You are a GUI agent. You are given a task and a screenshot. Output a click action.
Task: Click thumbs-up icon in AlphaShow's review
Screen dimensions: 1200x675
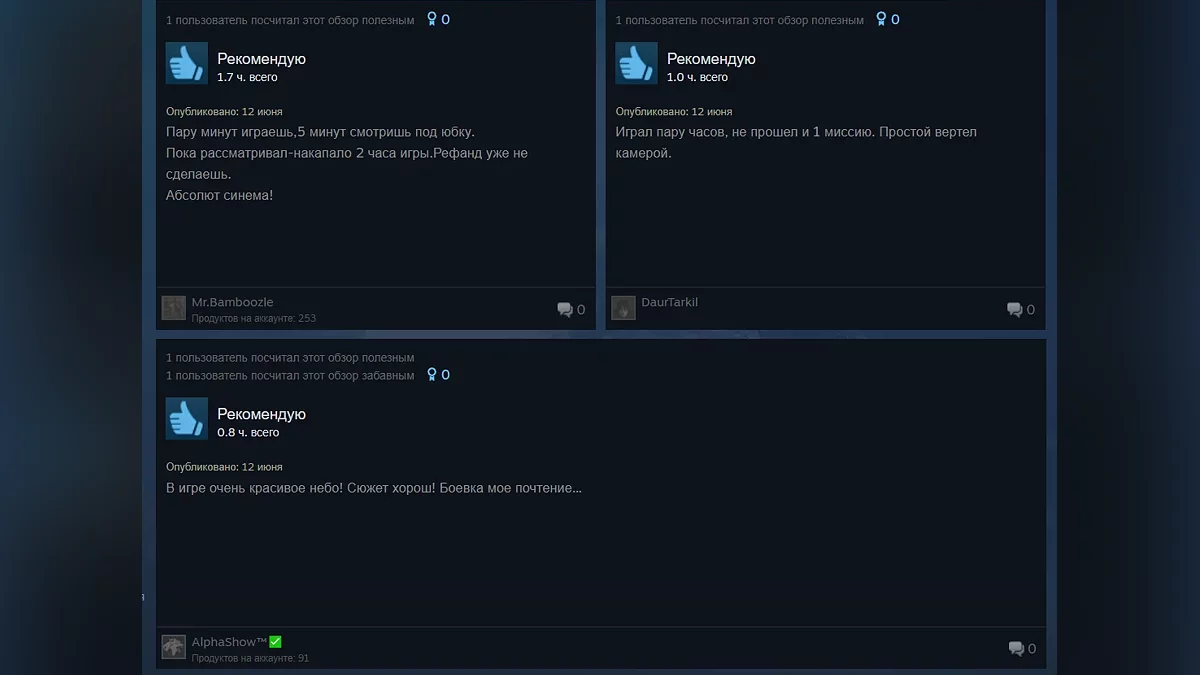[x=187, y=419]
